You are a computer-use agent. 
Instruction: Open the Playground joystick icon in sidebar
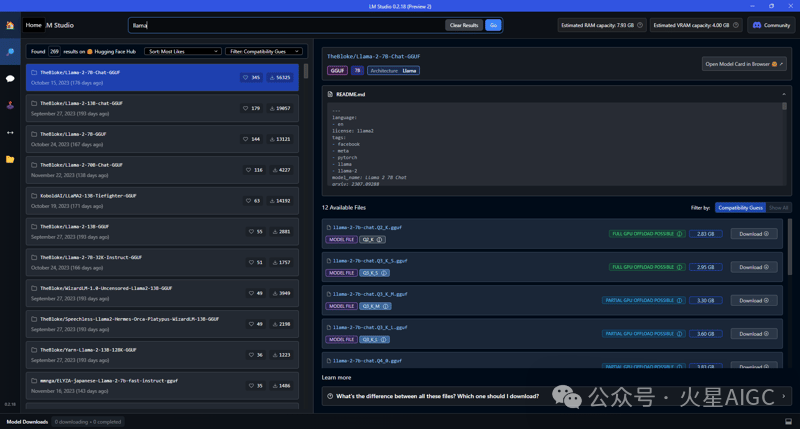pos(10,106)
